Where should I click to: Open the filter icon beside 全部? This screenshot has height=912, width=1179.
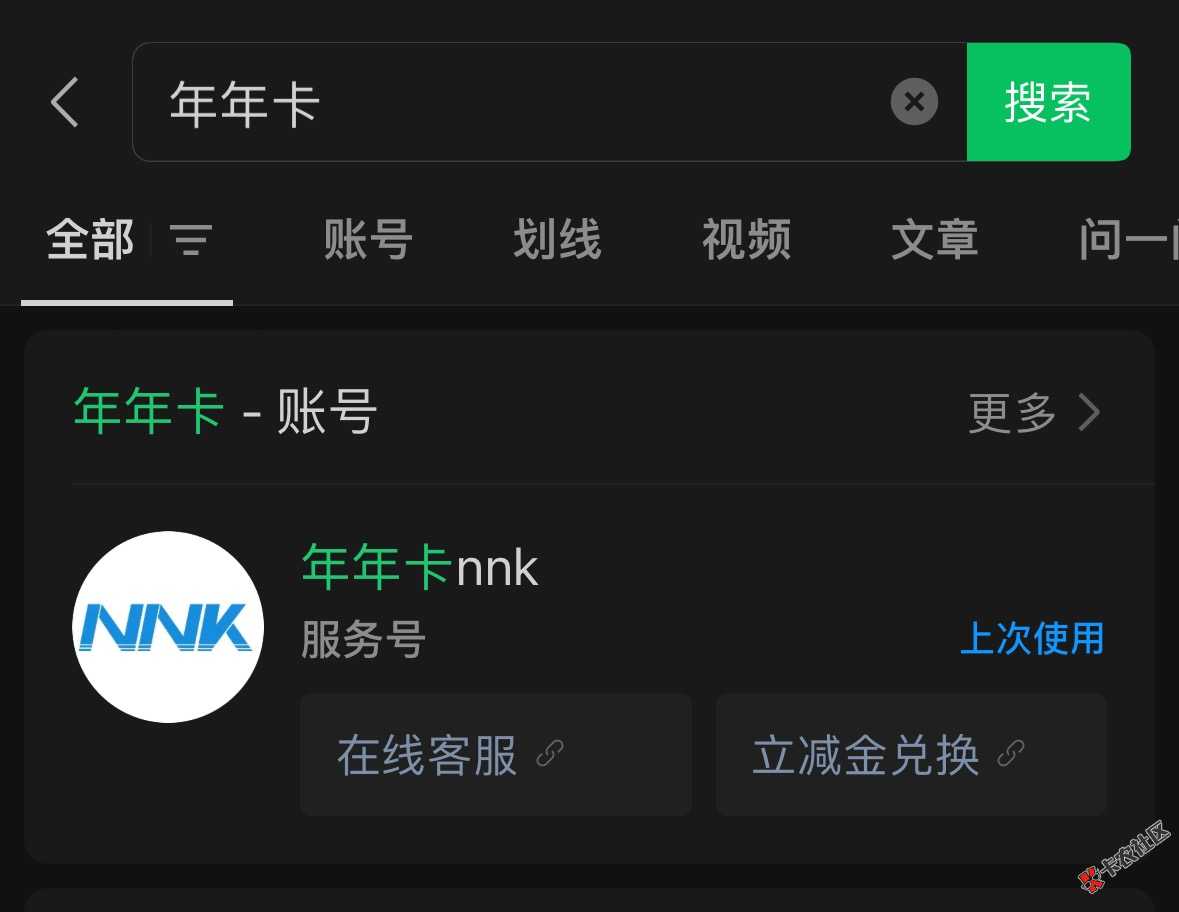(191, 240)
